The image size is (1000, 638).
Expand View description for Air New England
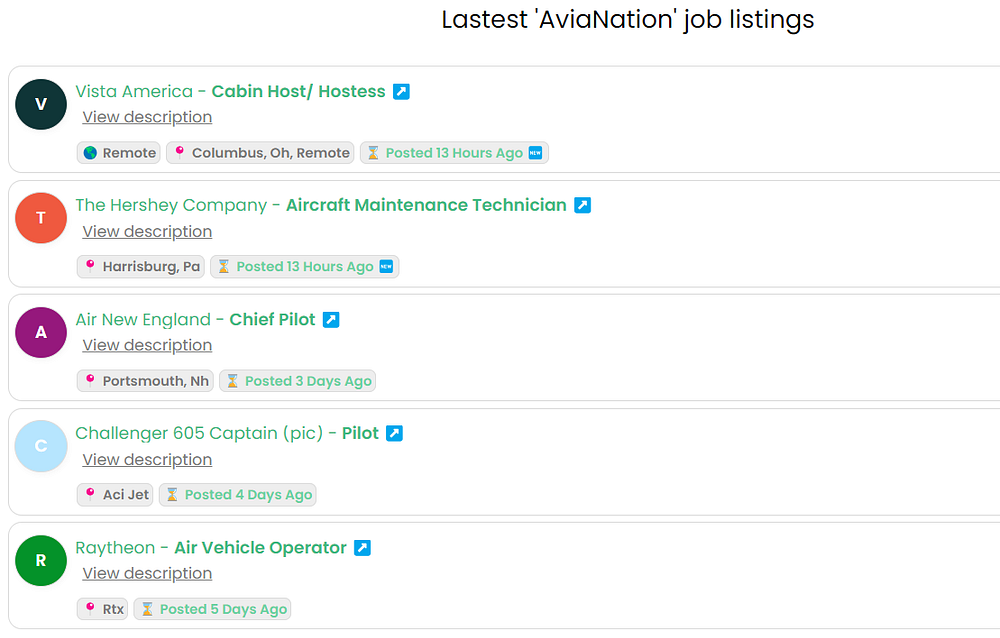click(x=147, y=345)
